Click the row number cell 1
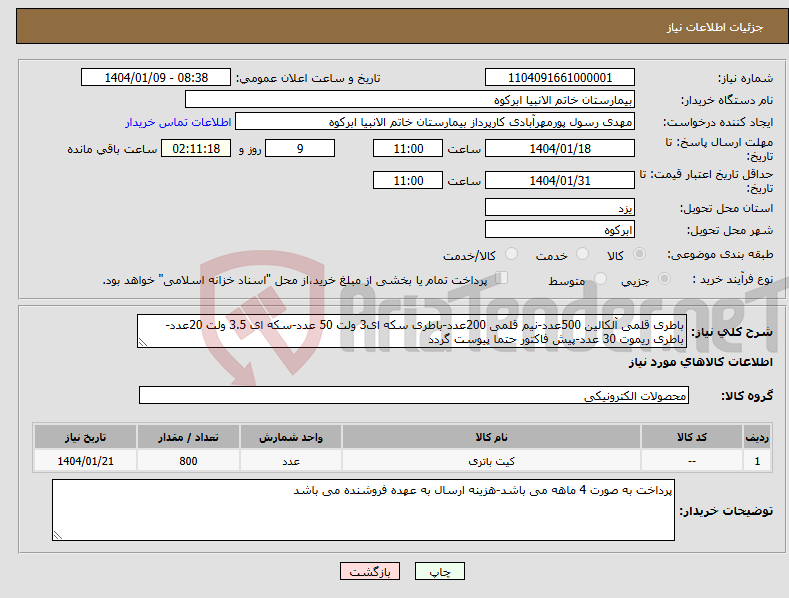Image resolution: width=789 pixels, height=598 pixels. coord(757,461)
